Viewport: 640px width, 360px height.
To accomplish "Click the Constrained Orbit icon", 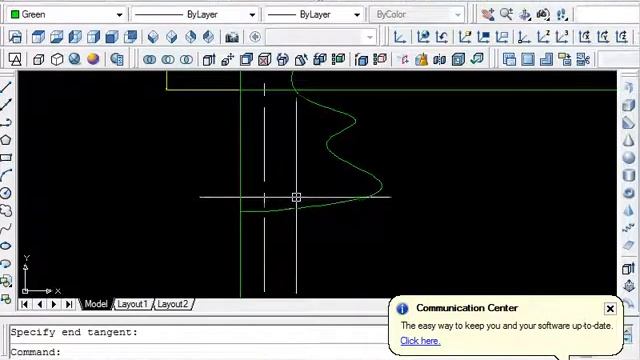I will tap(524, 15).
